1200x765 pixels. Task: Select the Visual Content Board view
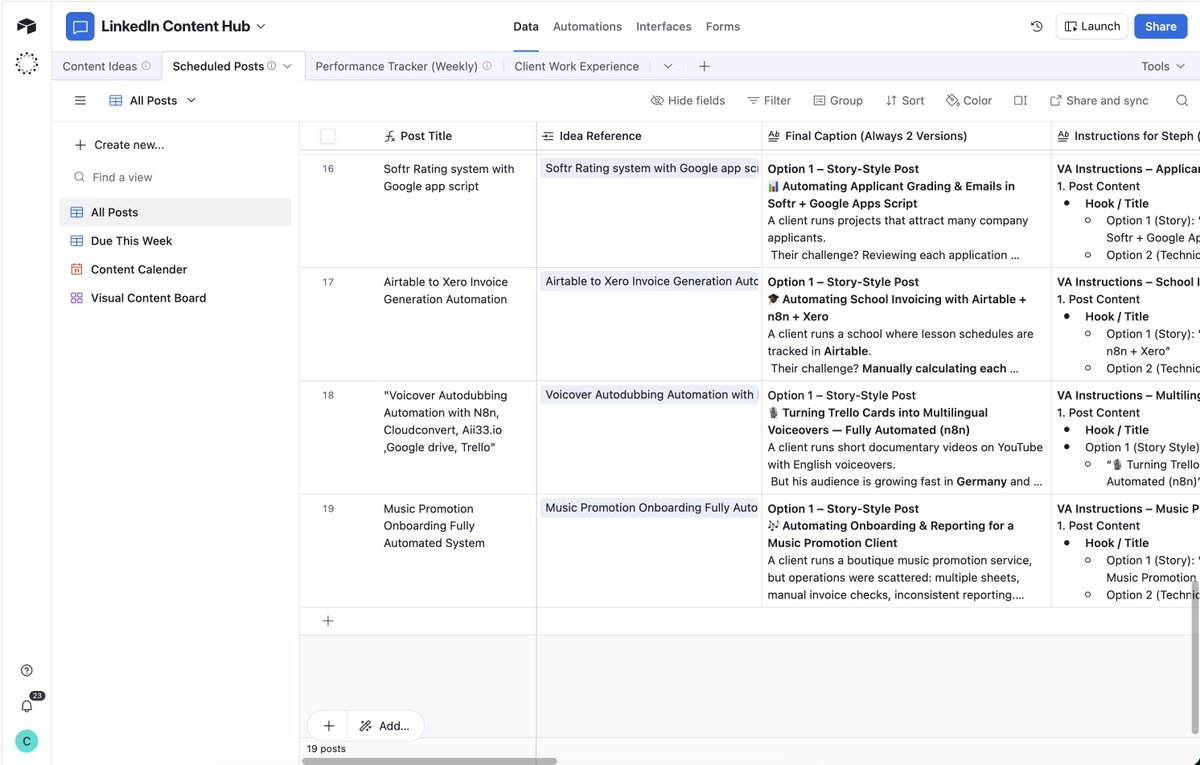[x=176, y=298]
